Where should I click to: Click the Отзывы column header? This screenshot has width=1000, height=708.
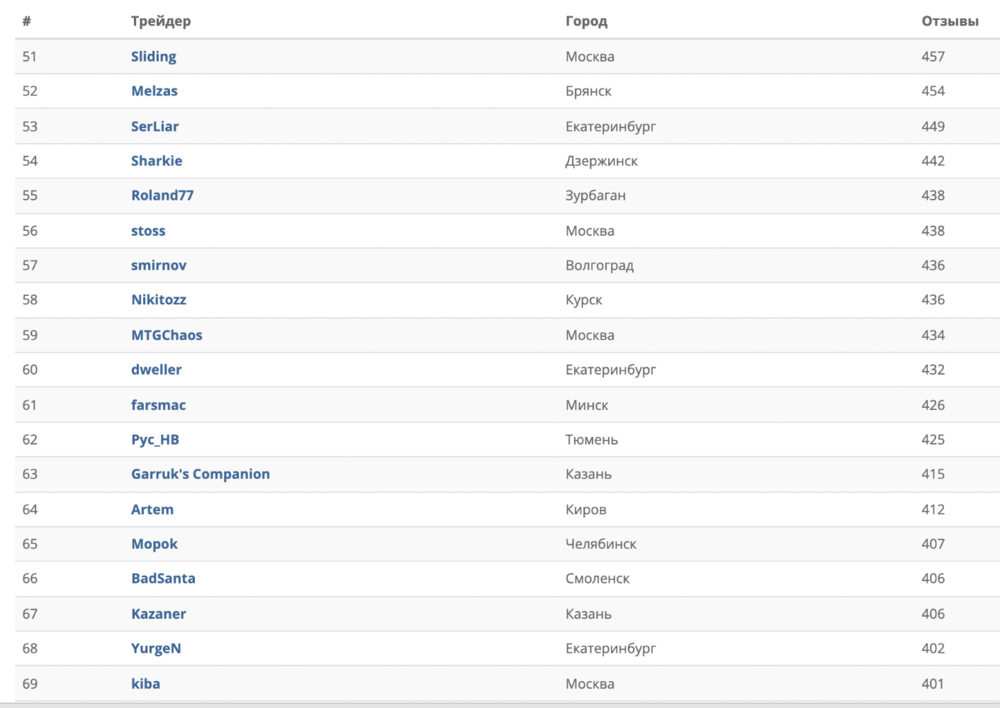[x=949, y=21]
